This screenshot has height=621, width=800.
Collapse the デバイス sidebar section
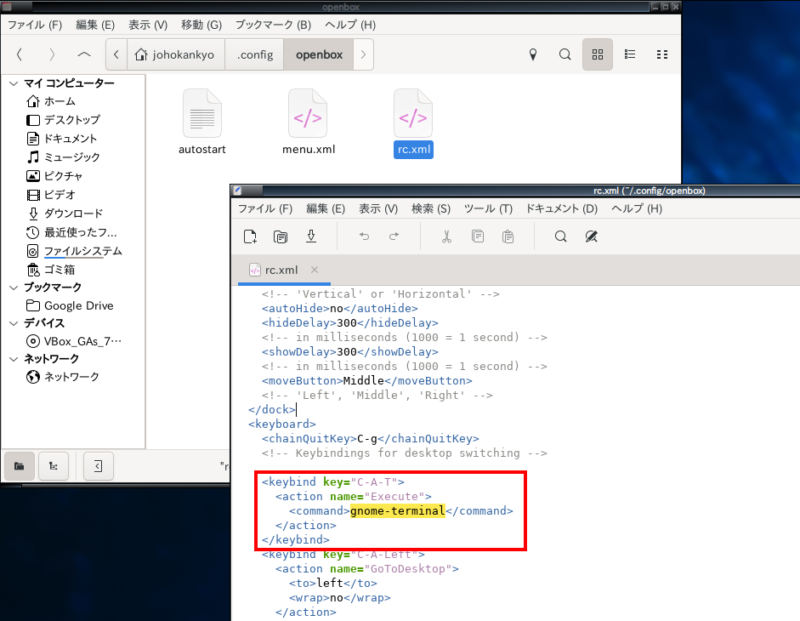click(x=14, y=324)
